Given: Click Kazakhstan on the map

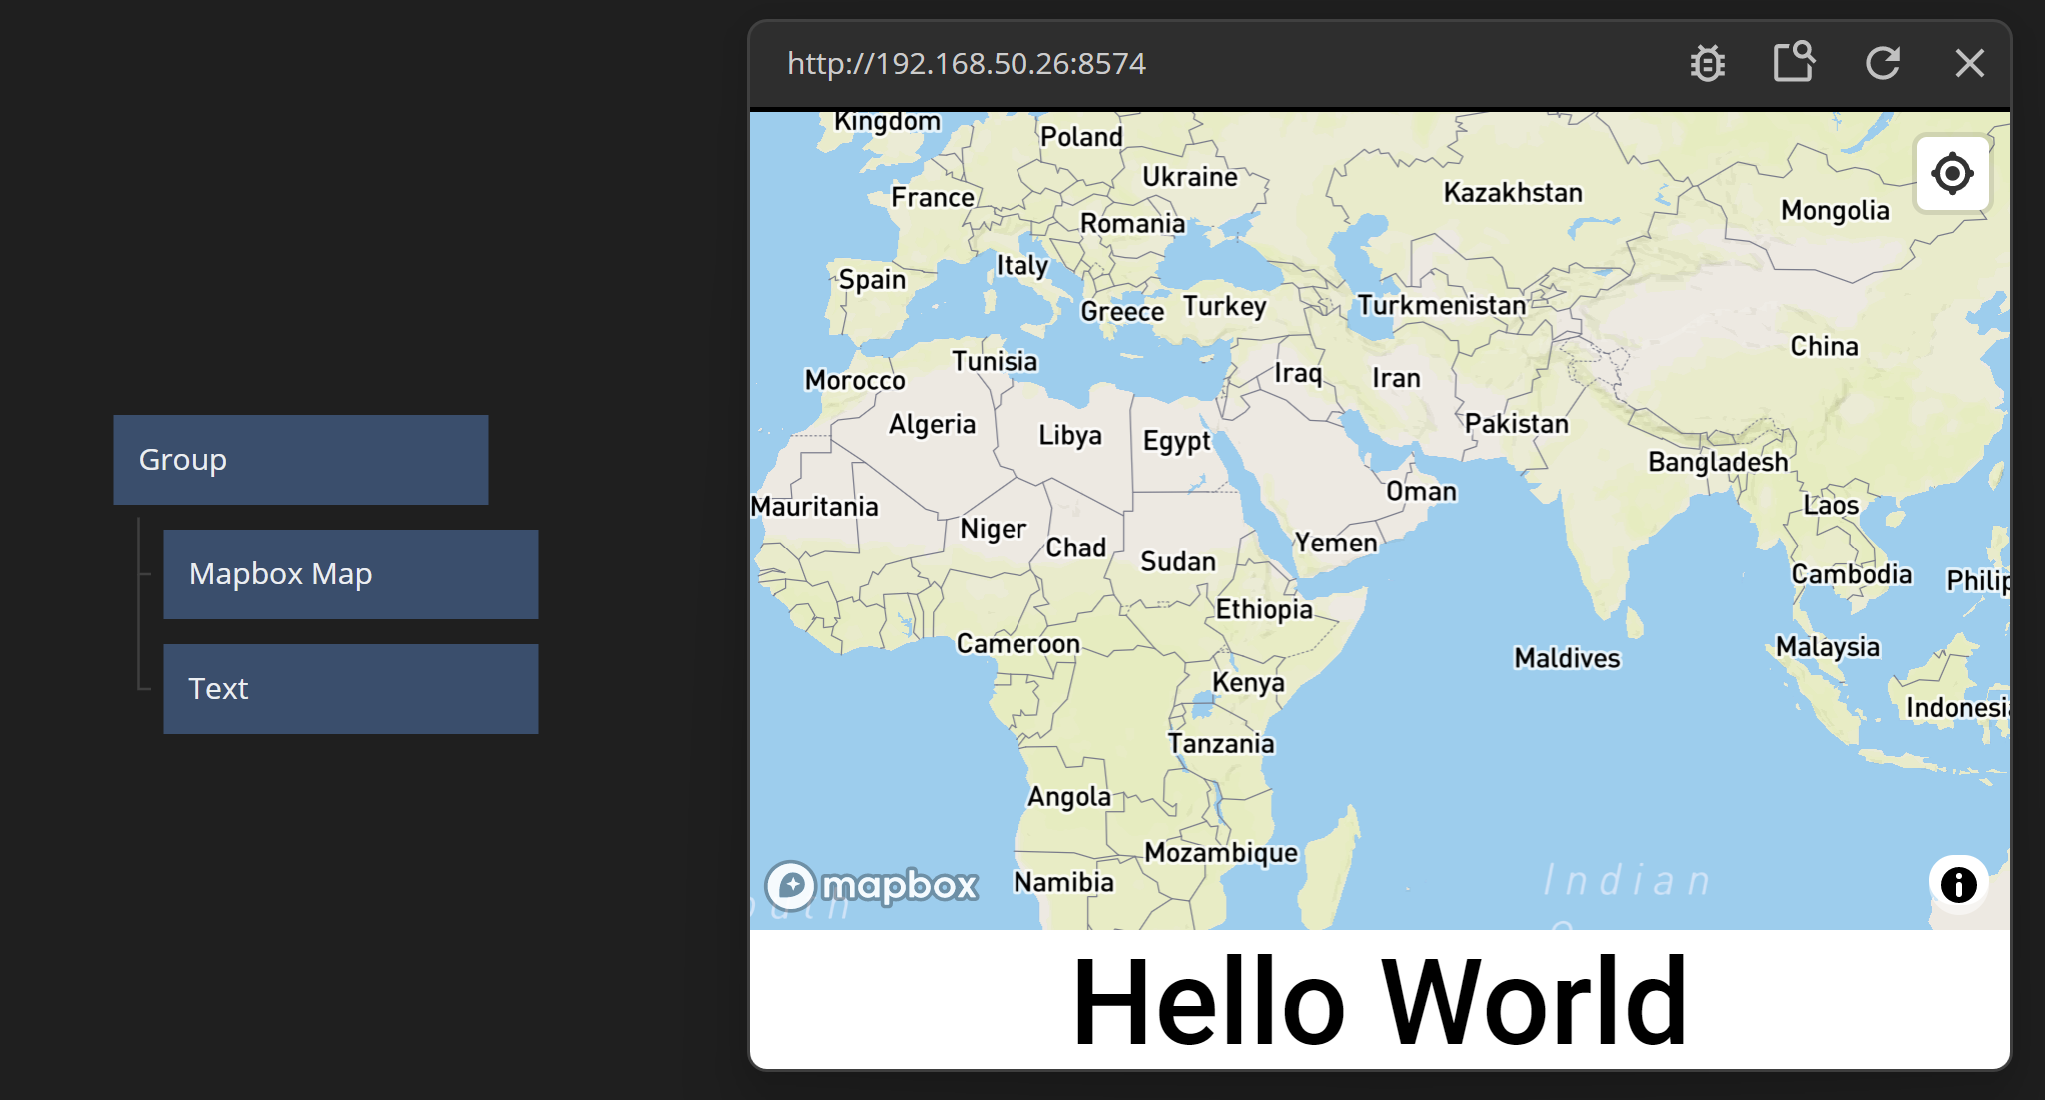Looking at the screenshot, I should click(1512, 193).
